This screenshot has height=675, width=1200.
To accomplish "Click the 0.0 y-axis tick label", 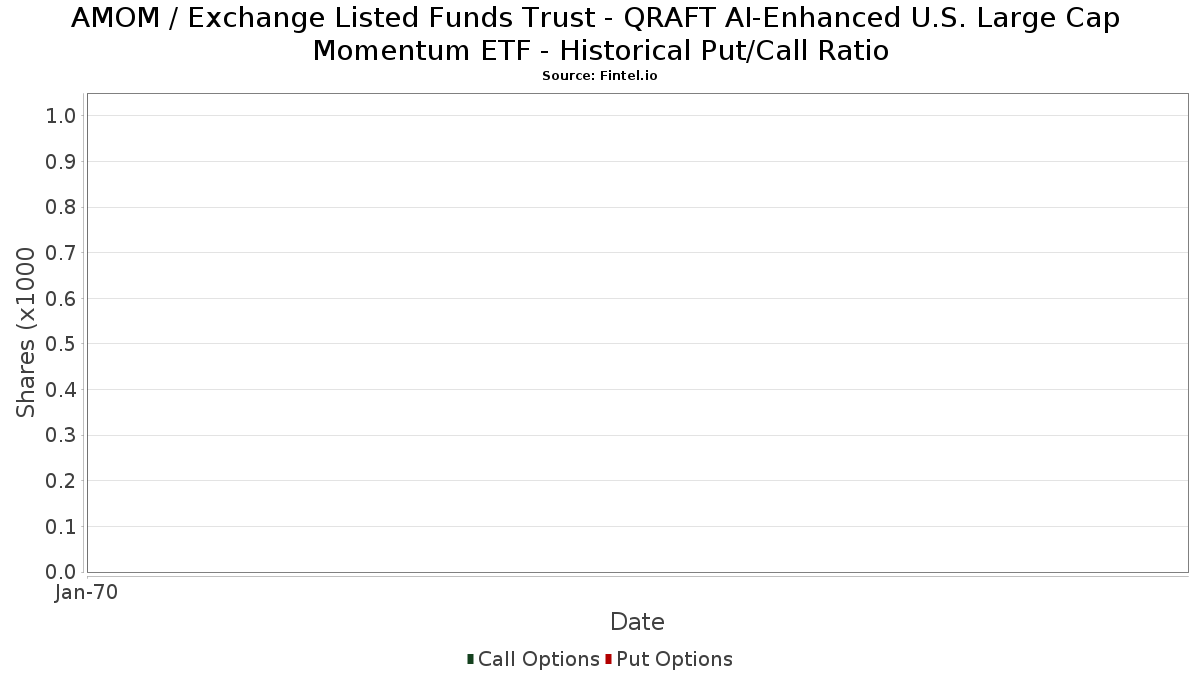I will (x=61, y=572).
